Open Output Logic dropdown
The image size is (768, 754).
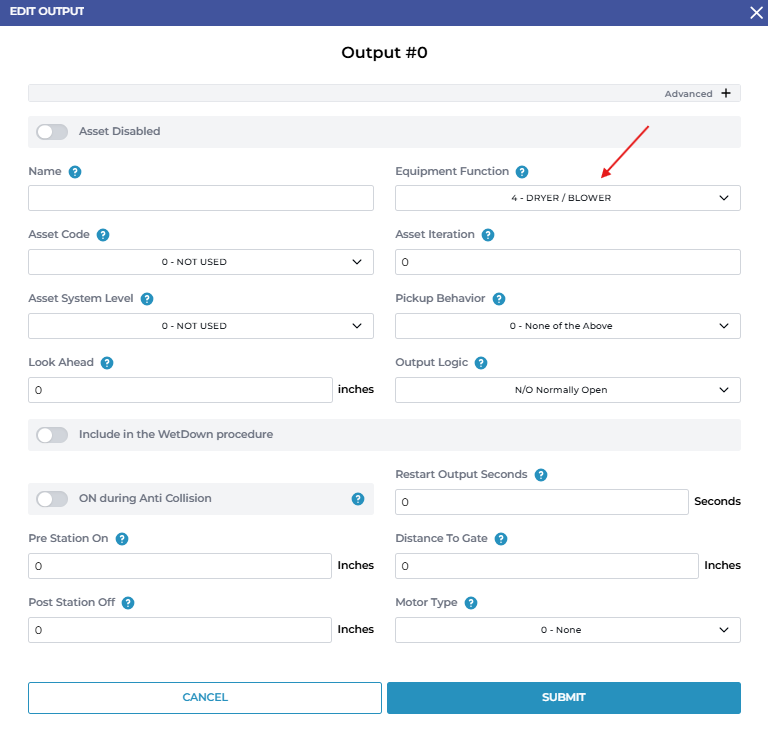pyautogui.click(x=567, y=390)
